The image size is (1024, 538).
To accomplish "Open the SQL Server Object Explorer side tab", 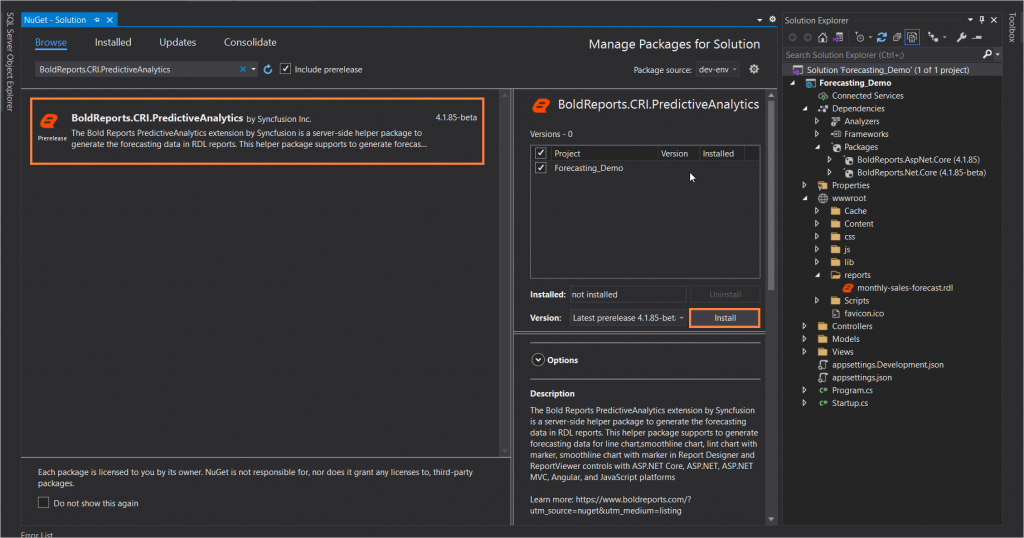I will point(10,62).
